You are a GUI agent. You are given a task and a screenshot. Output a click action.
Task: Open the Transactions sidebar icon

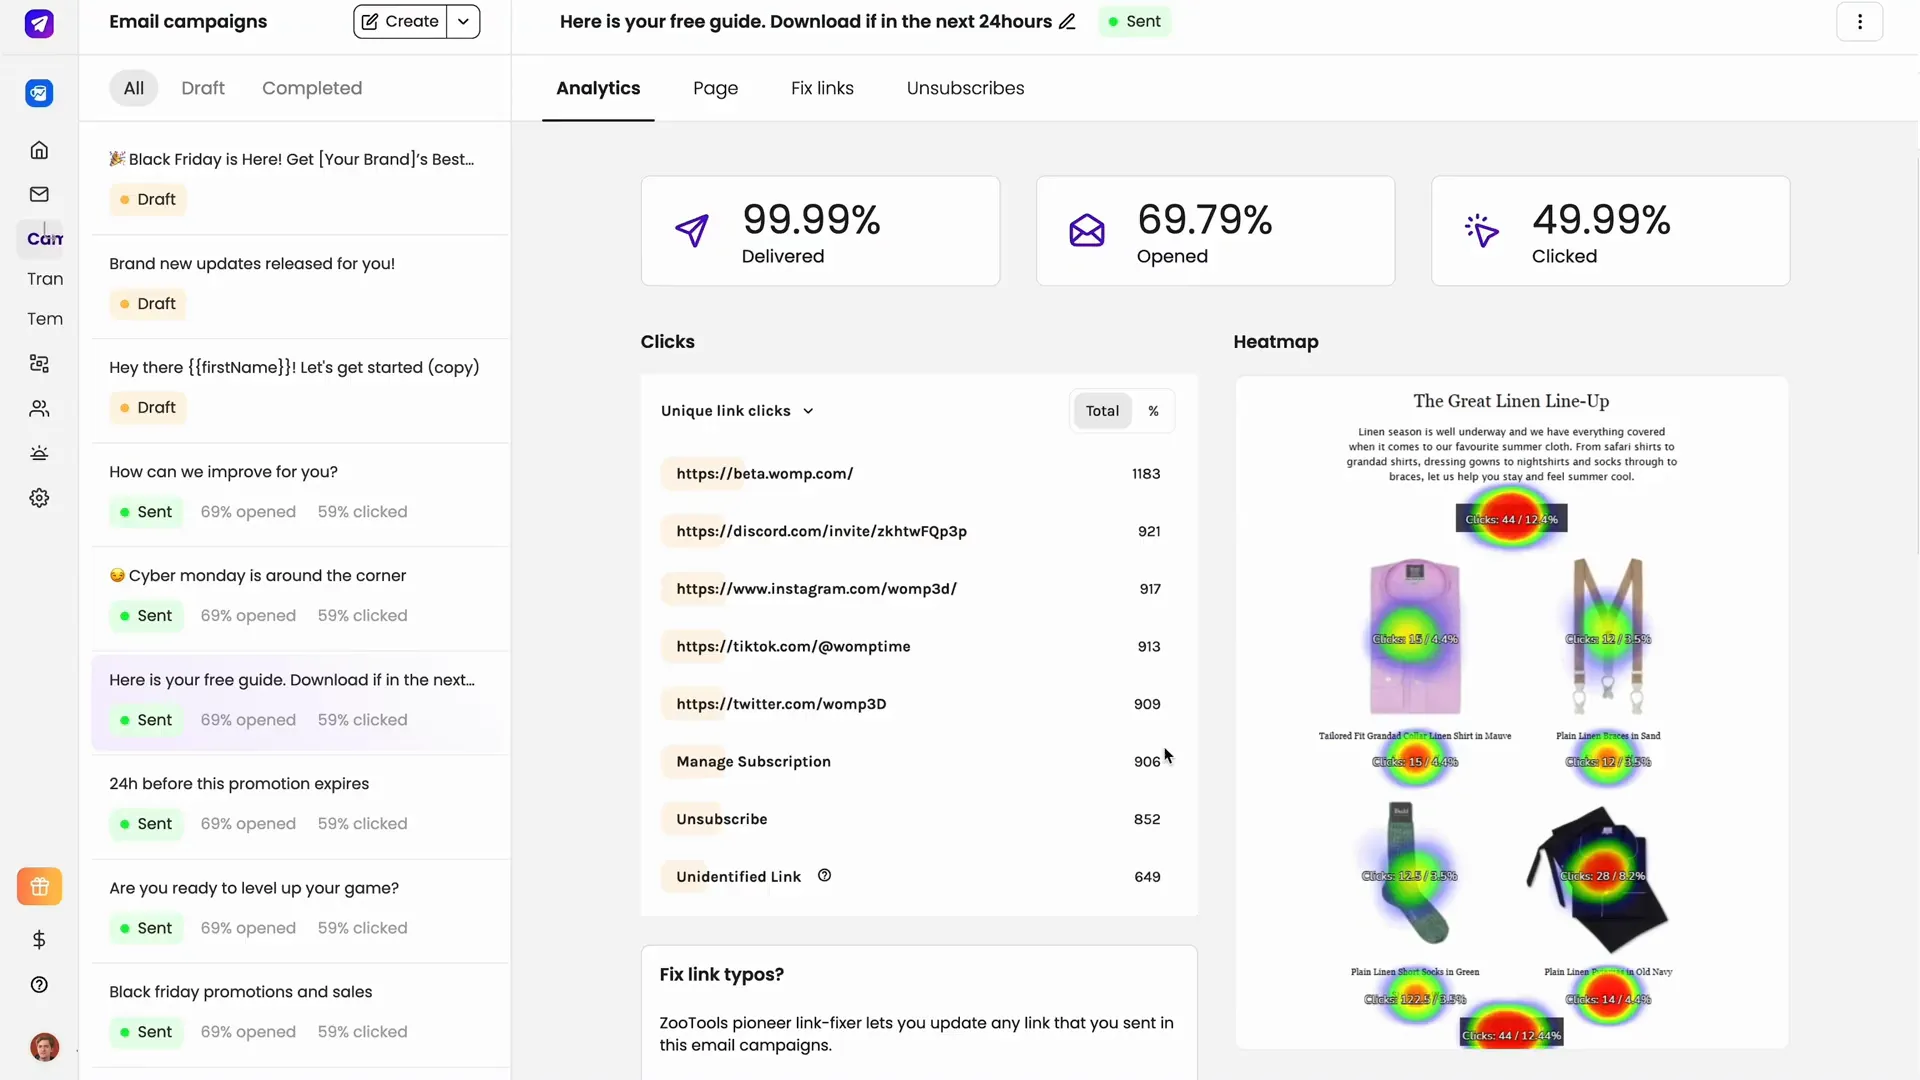tap(38, 278)
